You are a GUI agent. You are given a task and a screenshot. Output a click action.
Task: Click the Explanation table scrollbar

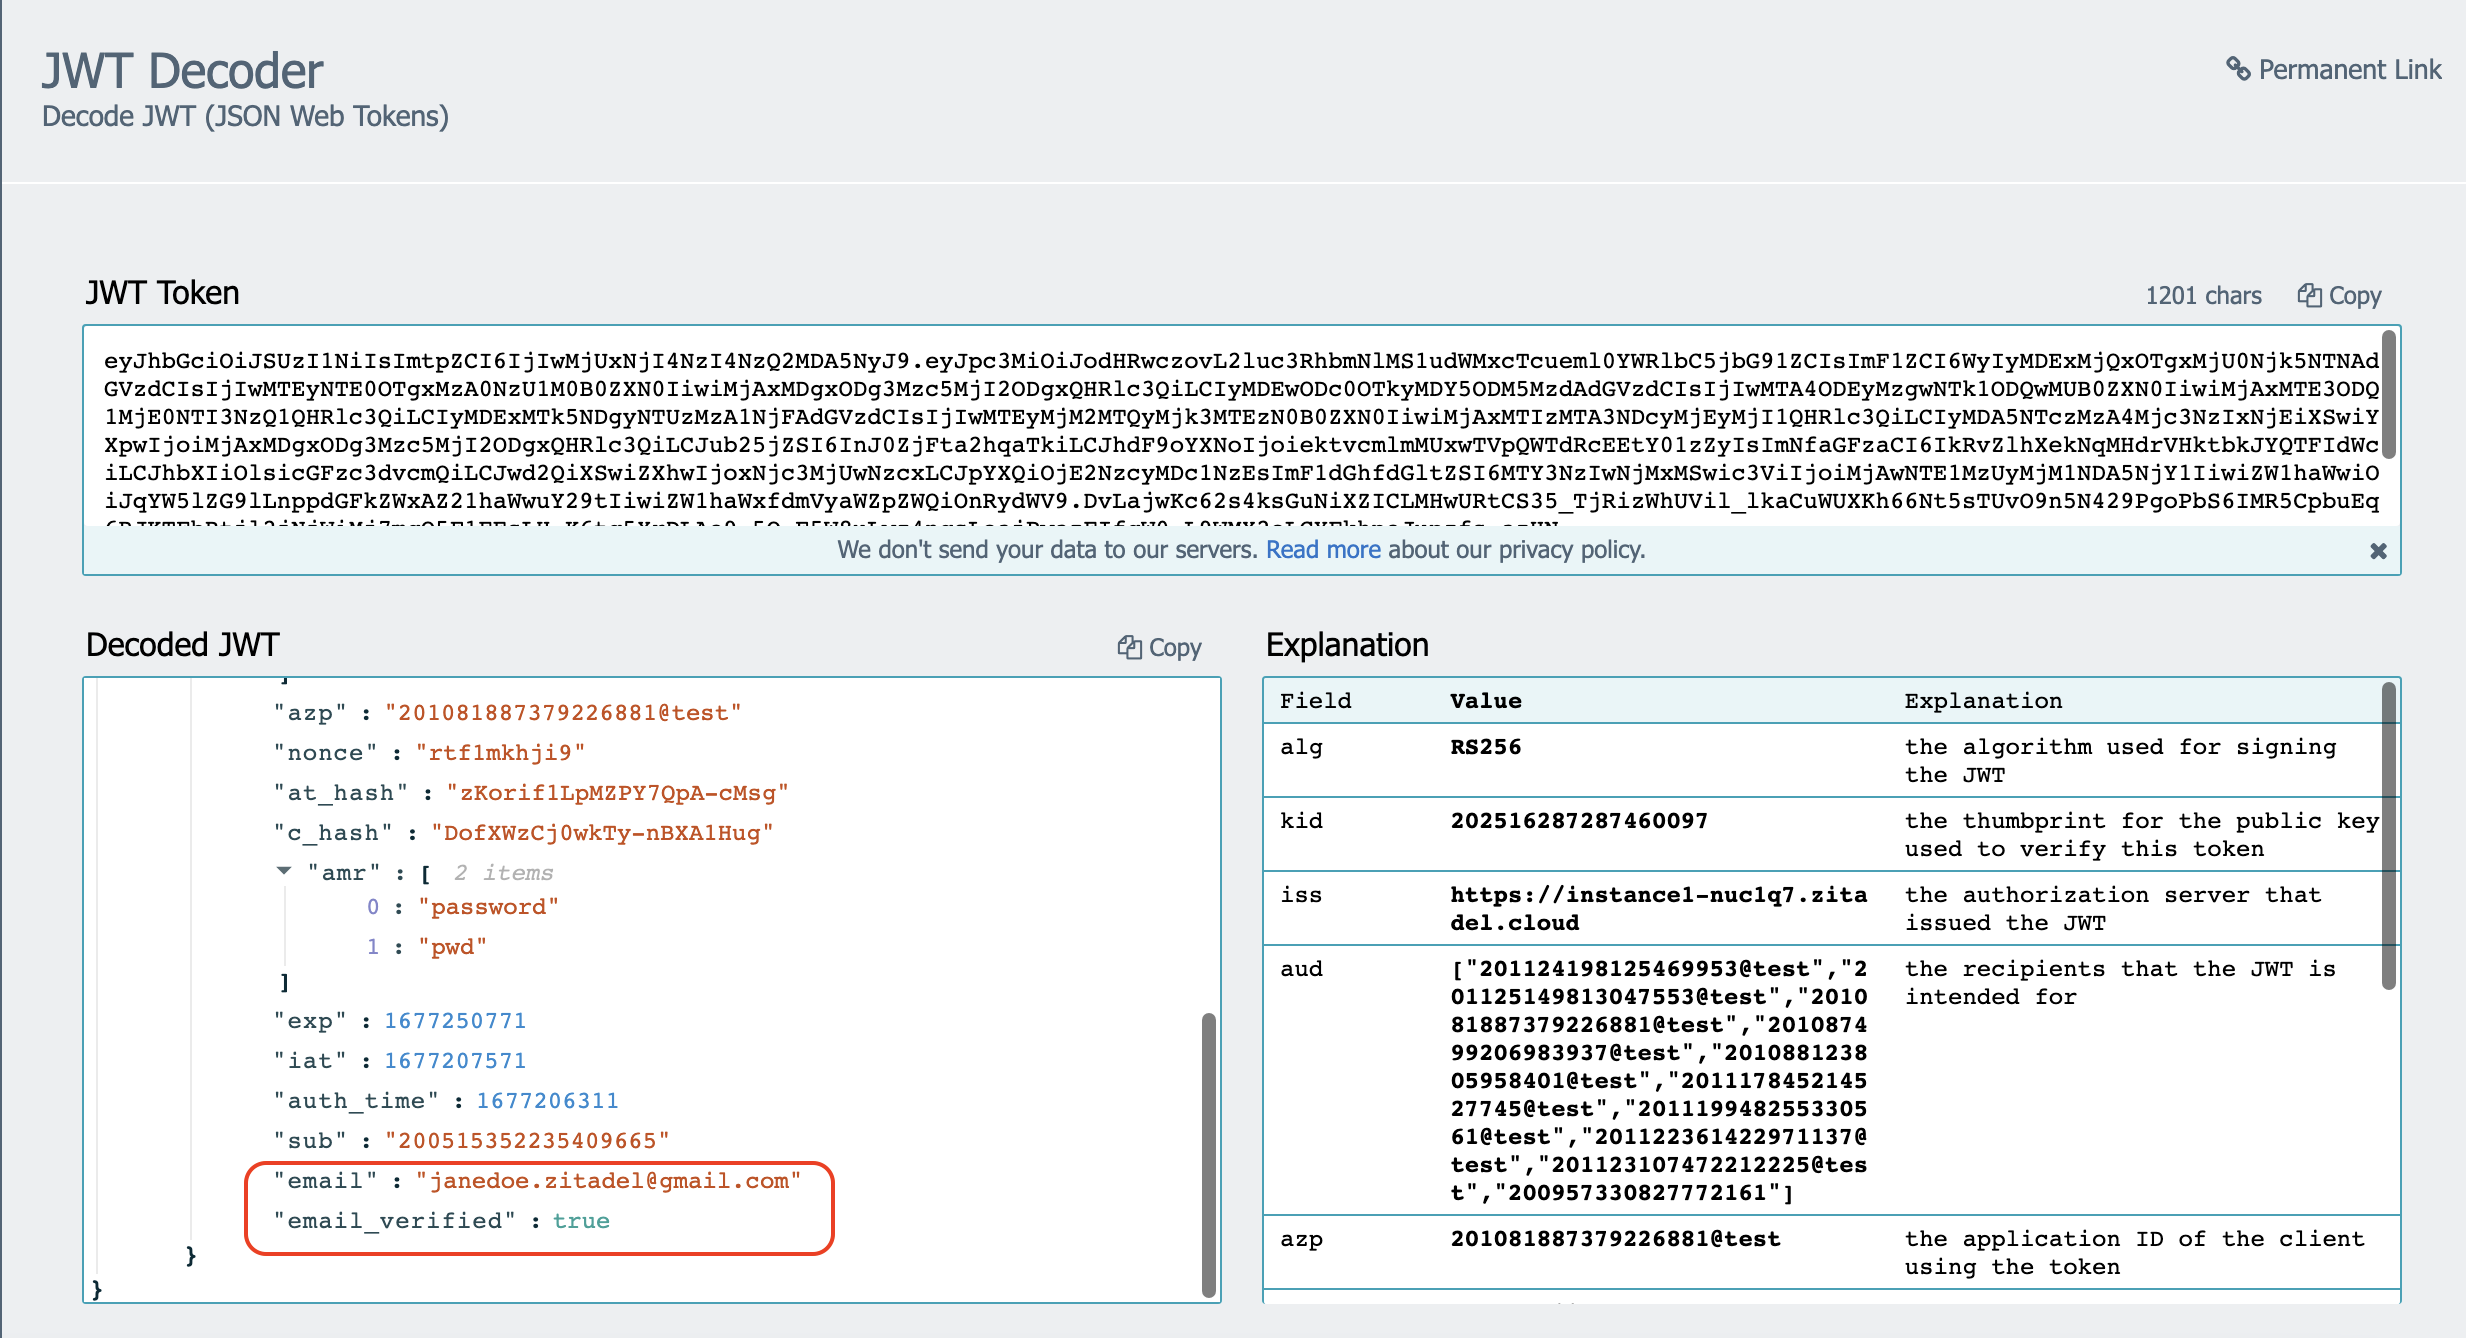(x=2388, y=835)
